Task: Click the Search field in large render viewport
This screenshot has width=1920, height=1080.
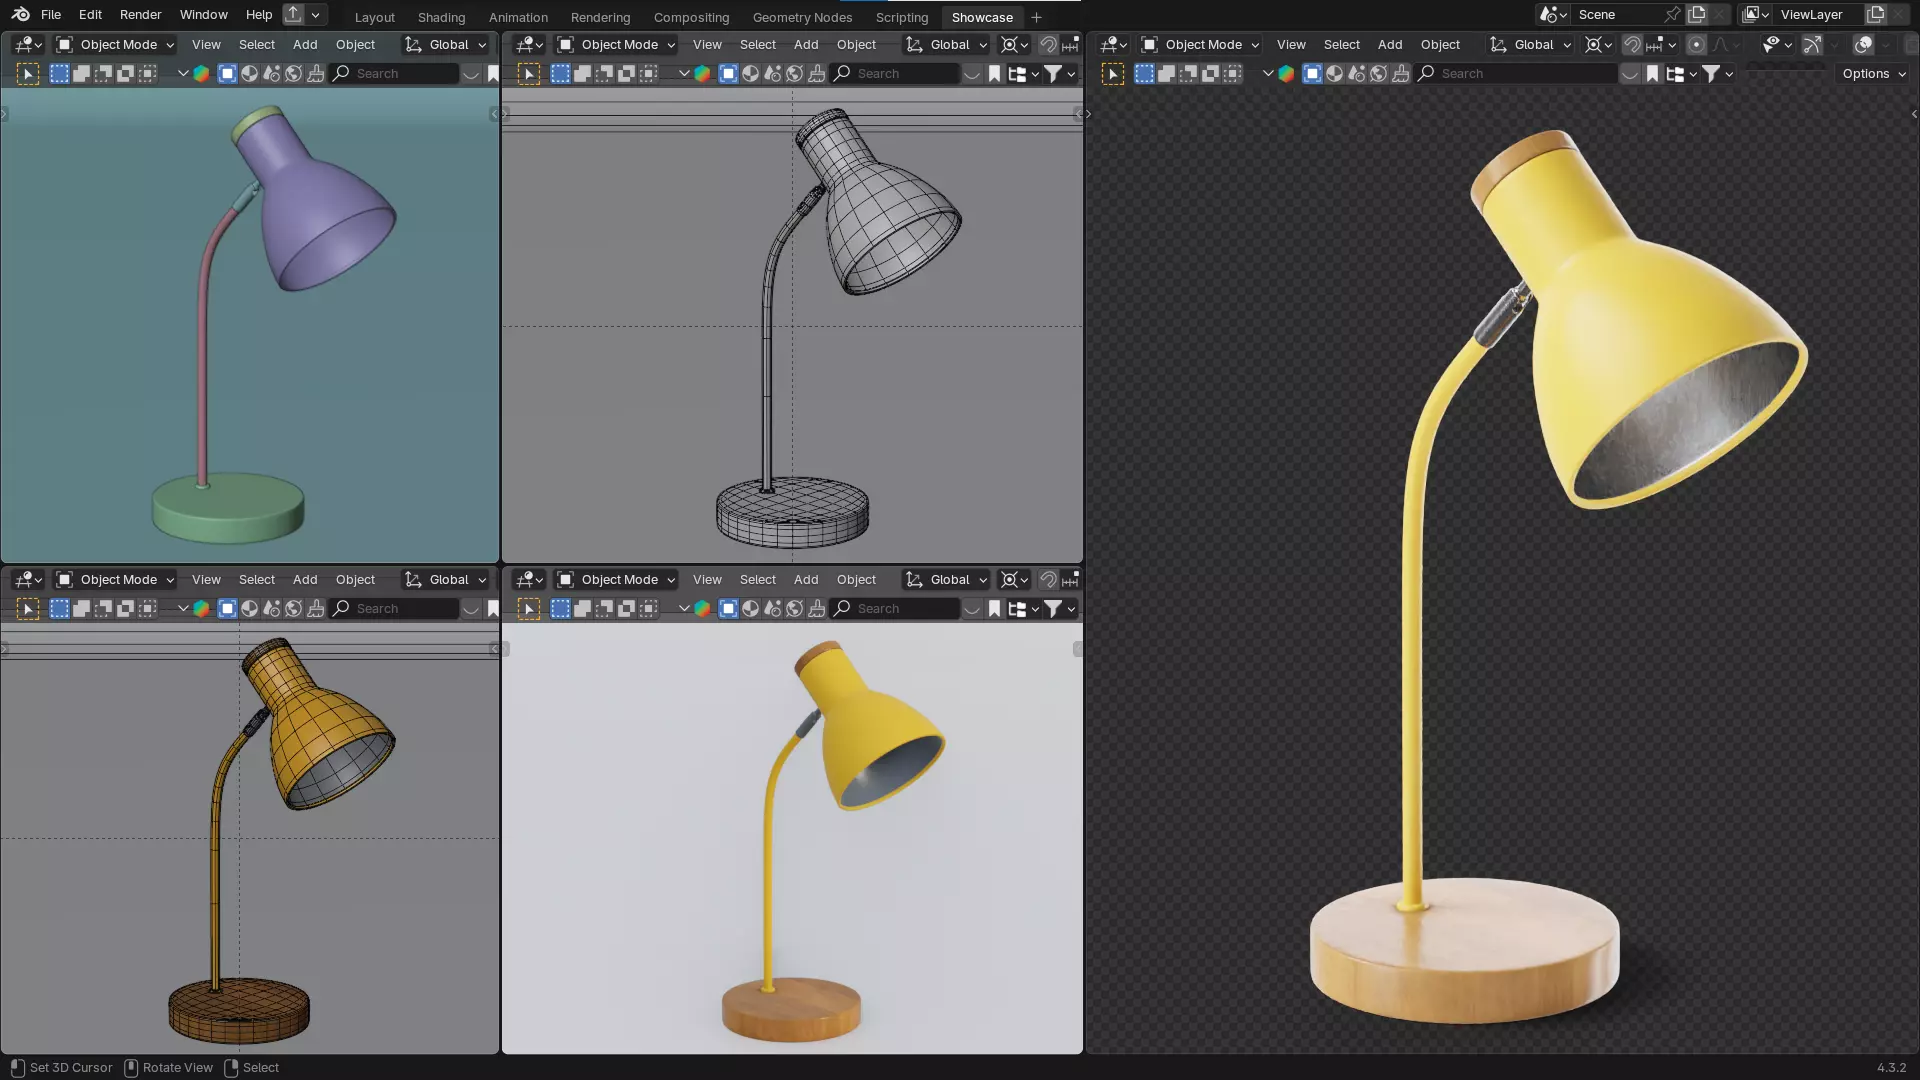Action: 1516,73
